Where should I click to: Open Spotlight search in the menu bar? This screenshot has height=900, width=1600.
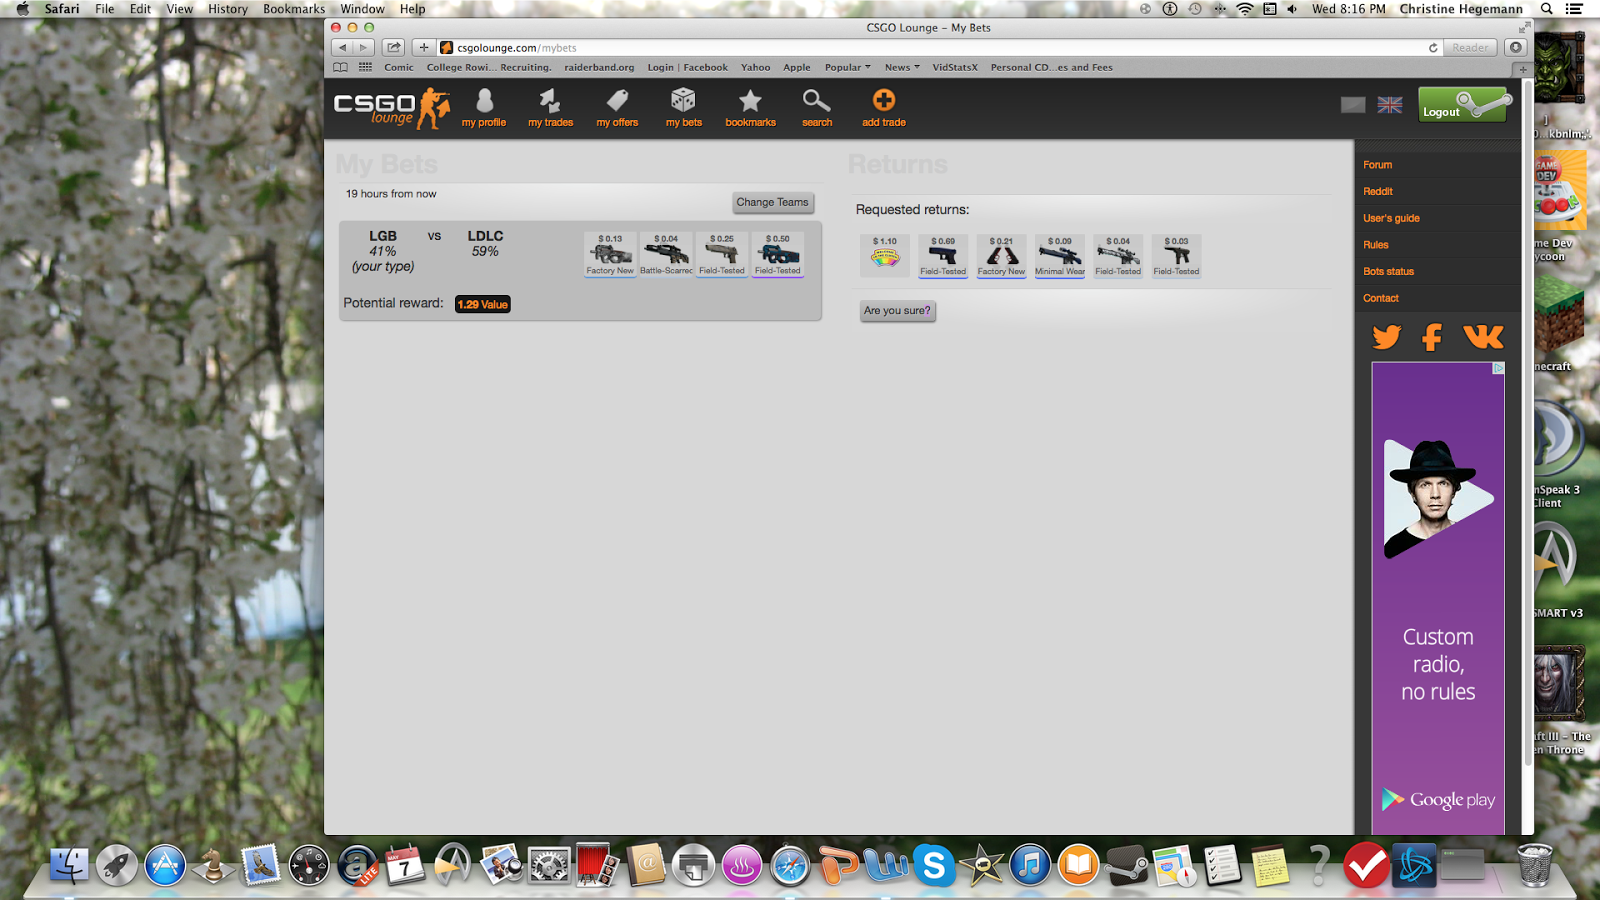coord(1546,9)
